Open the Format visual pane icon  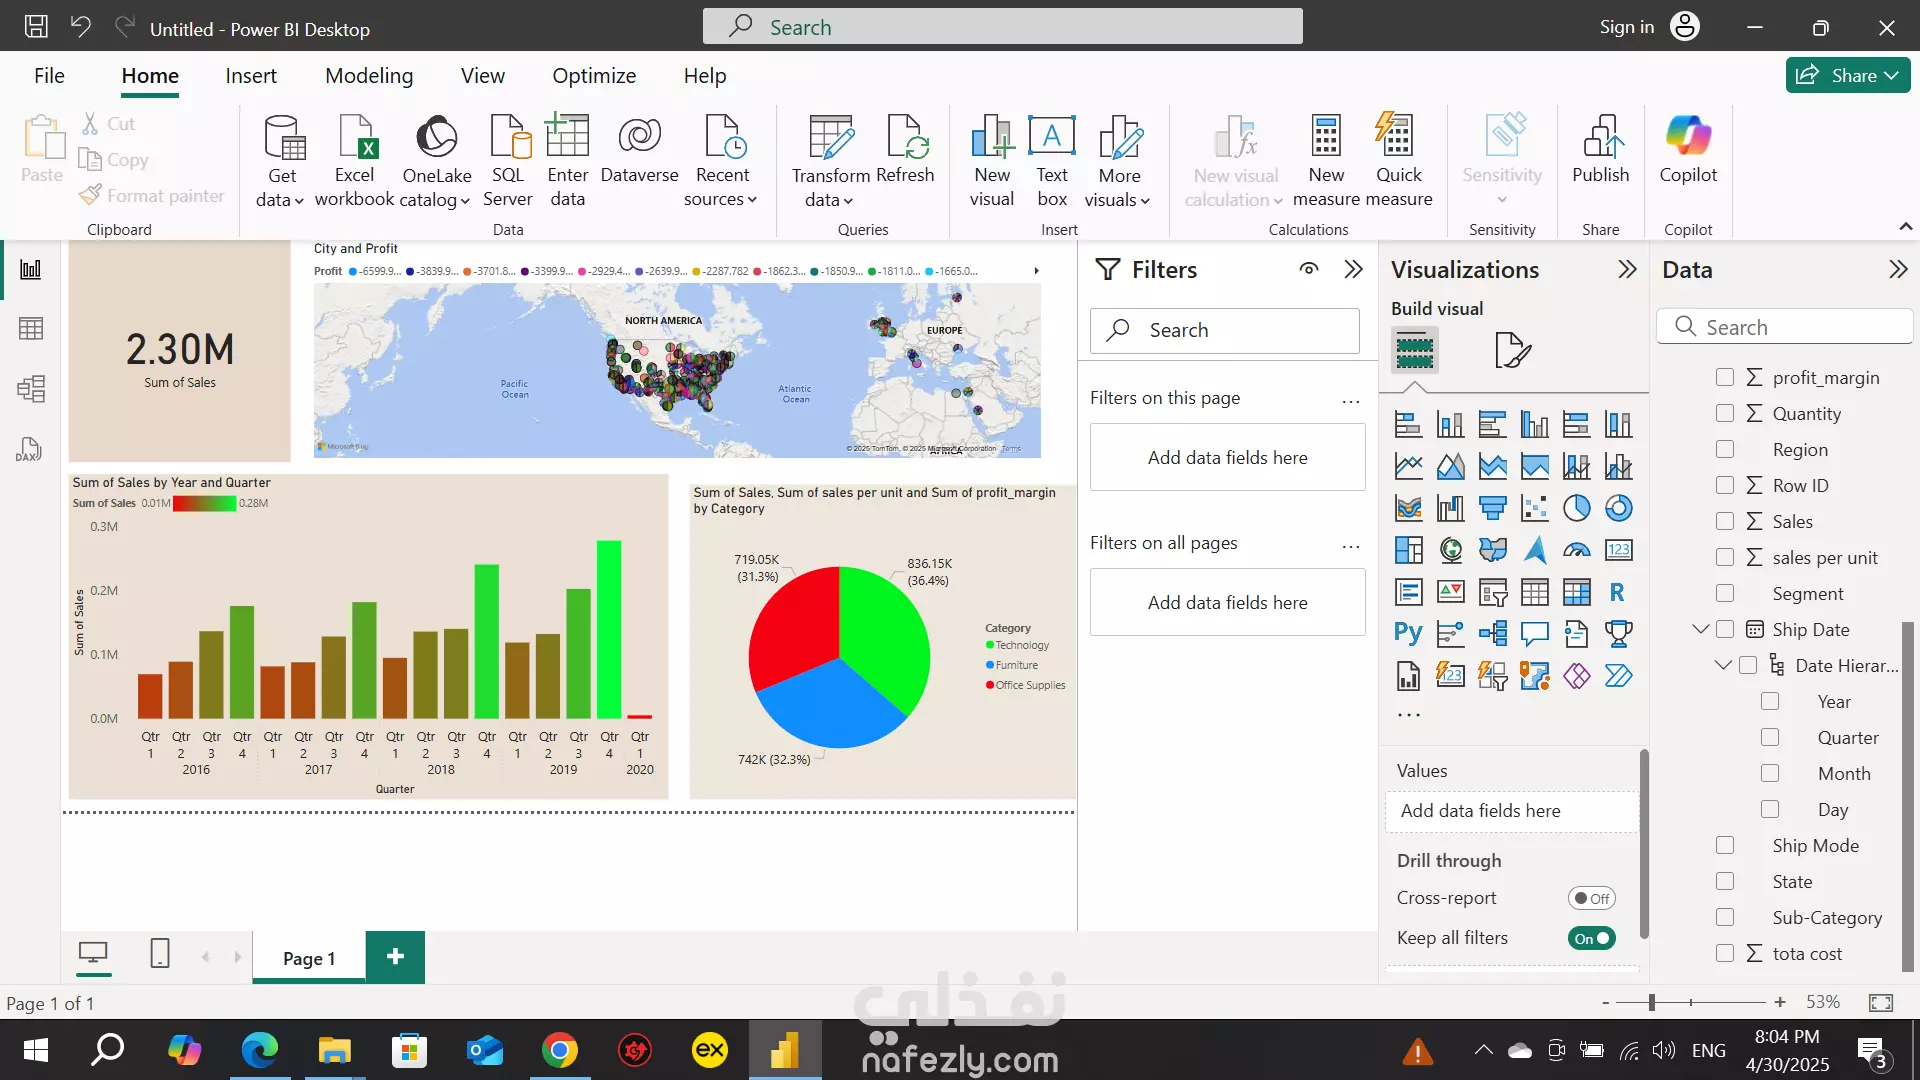[x=1512, y=350]
